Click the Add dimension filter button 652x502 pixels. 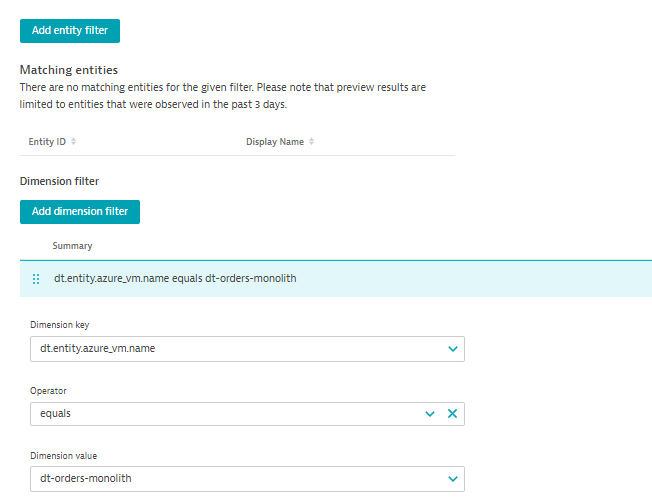[x=80, y=212]
